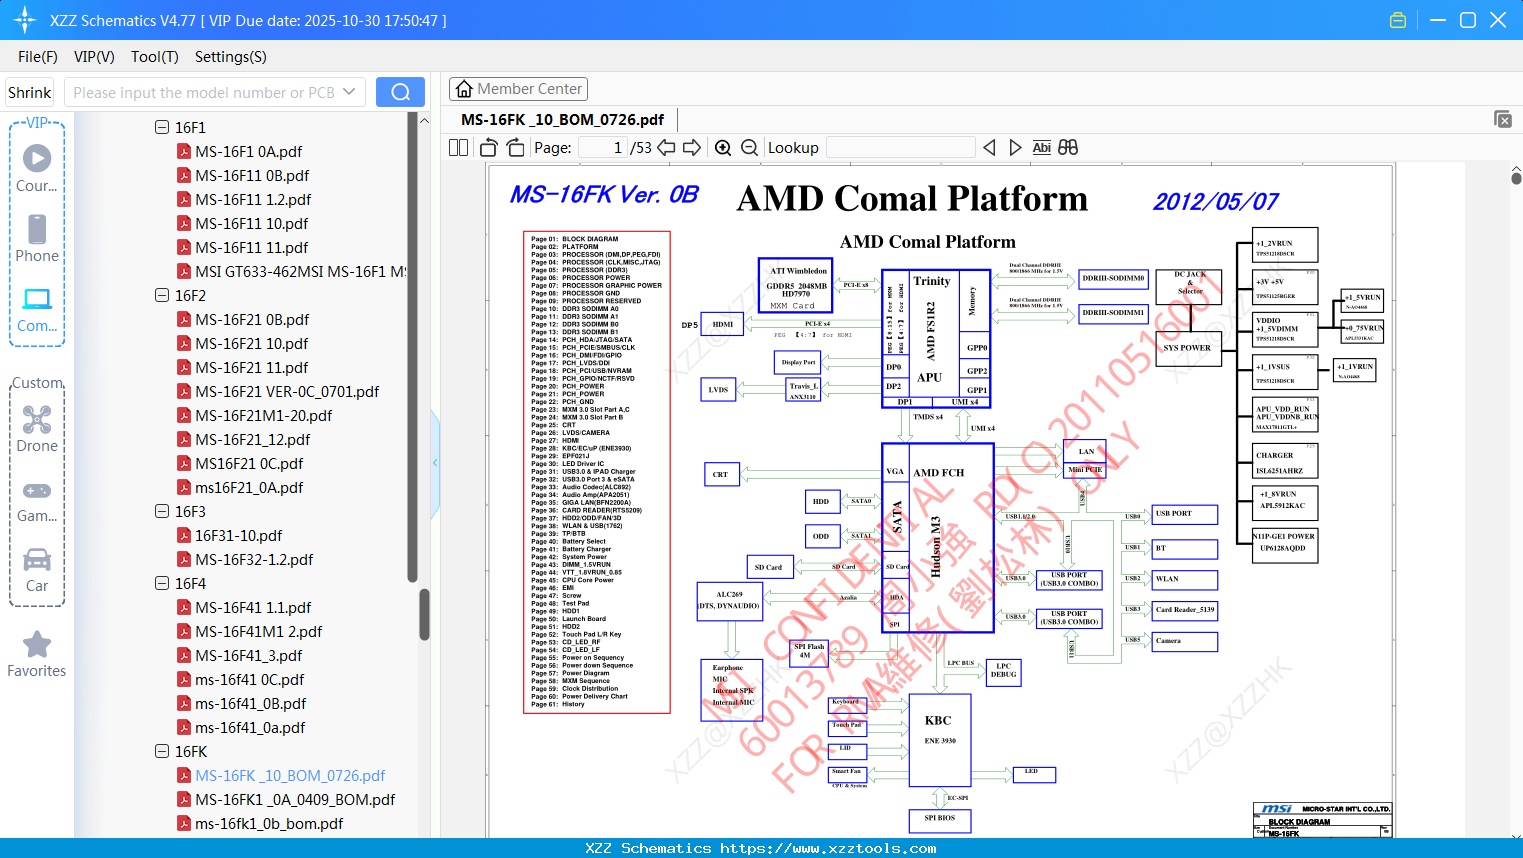The height and width of the screenshot is (858, 1523).
Task: Open the File(F) menu
Action: pos(38,57)
